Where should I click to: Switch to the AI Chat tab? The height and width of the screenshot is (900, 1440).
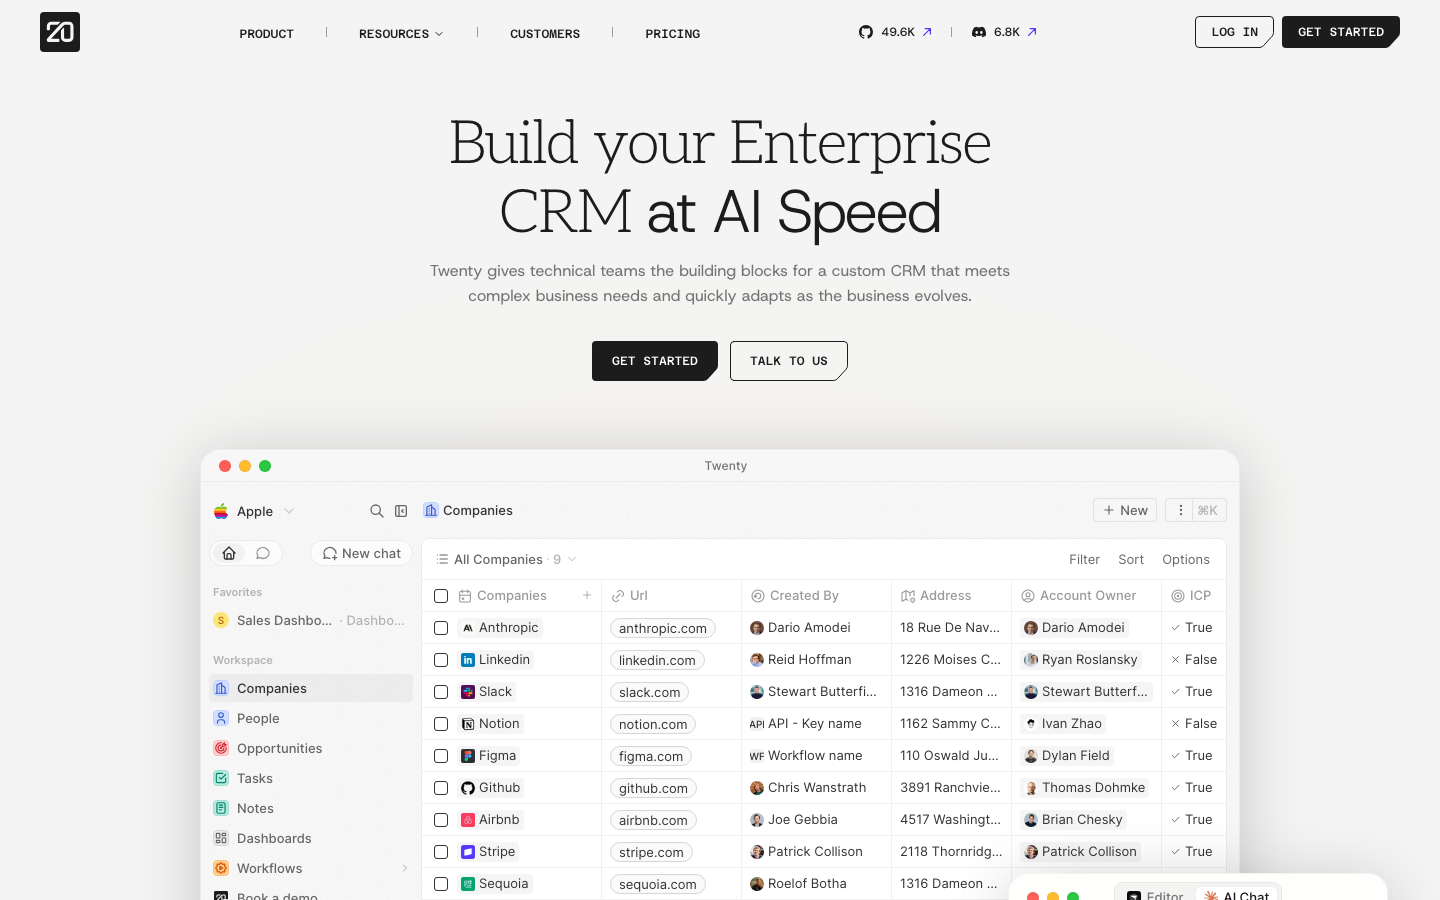pos(1237,894)
